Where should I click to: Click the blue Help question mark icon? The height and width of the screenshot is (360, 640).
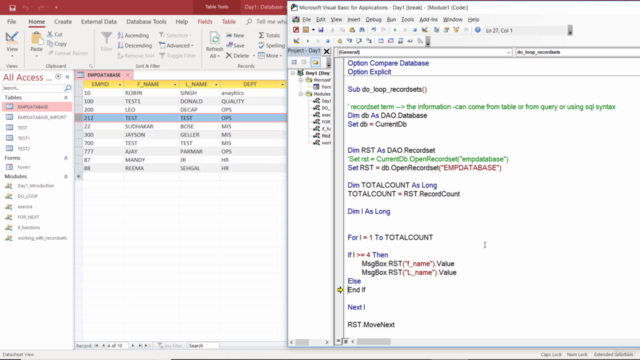click(x=478, y=30)
